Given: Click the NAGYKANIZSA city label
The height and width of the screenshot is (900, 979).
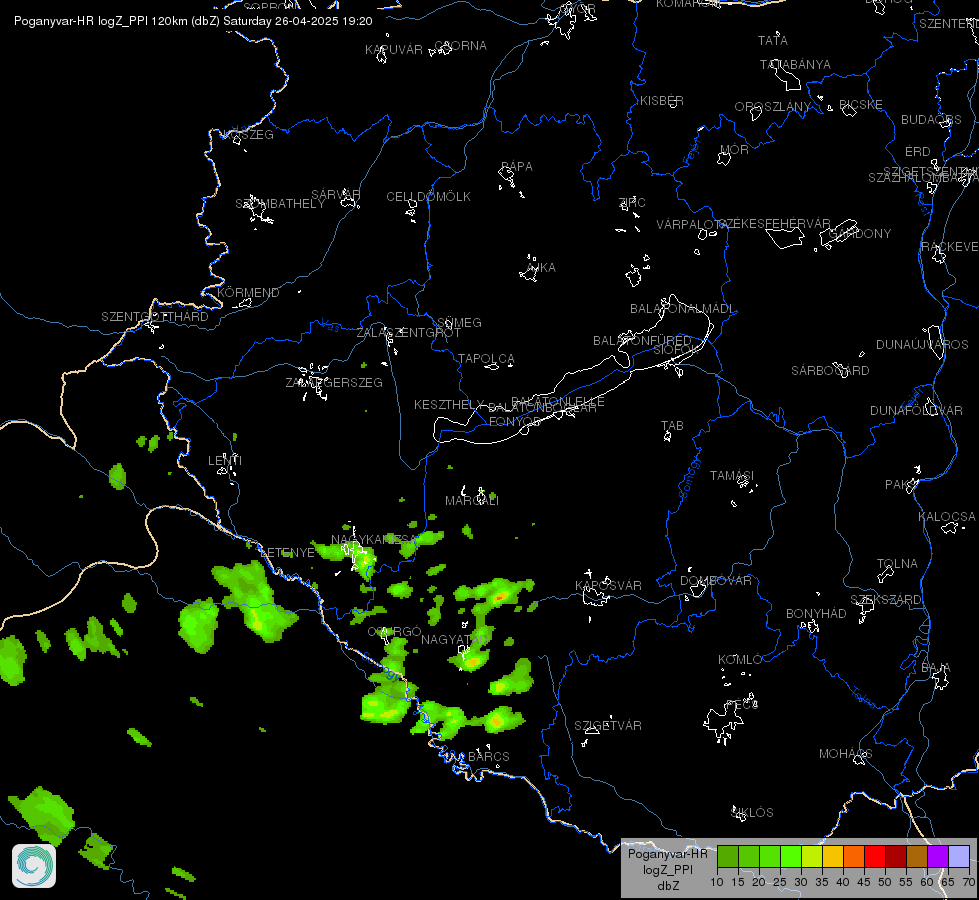Looking at the screenshot, I should [371, 540].
